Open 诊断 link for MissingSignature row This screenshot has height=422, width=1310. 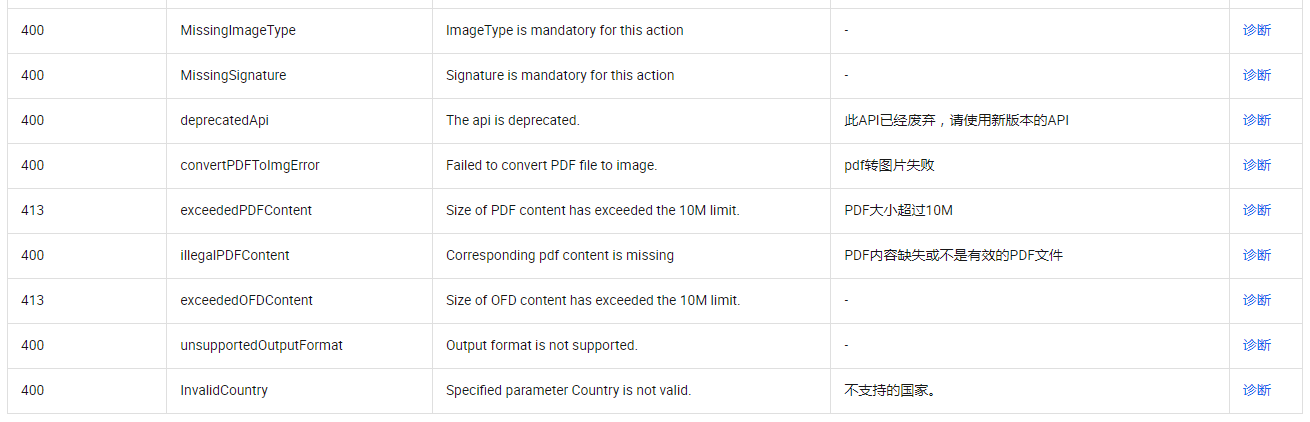(x=1256, y=75)
